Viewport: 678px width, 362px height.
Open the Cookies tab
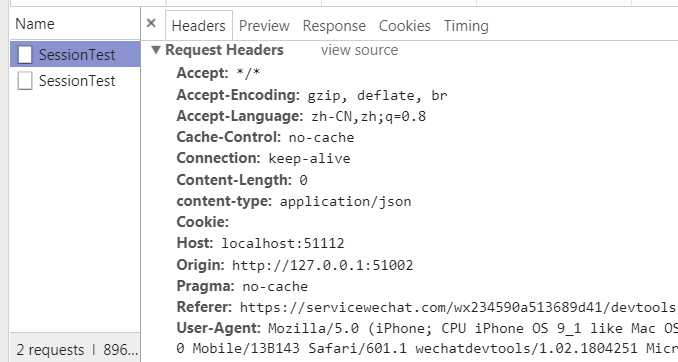pos(405,26)
